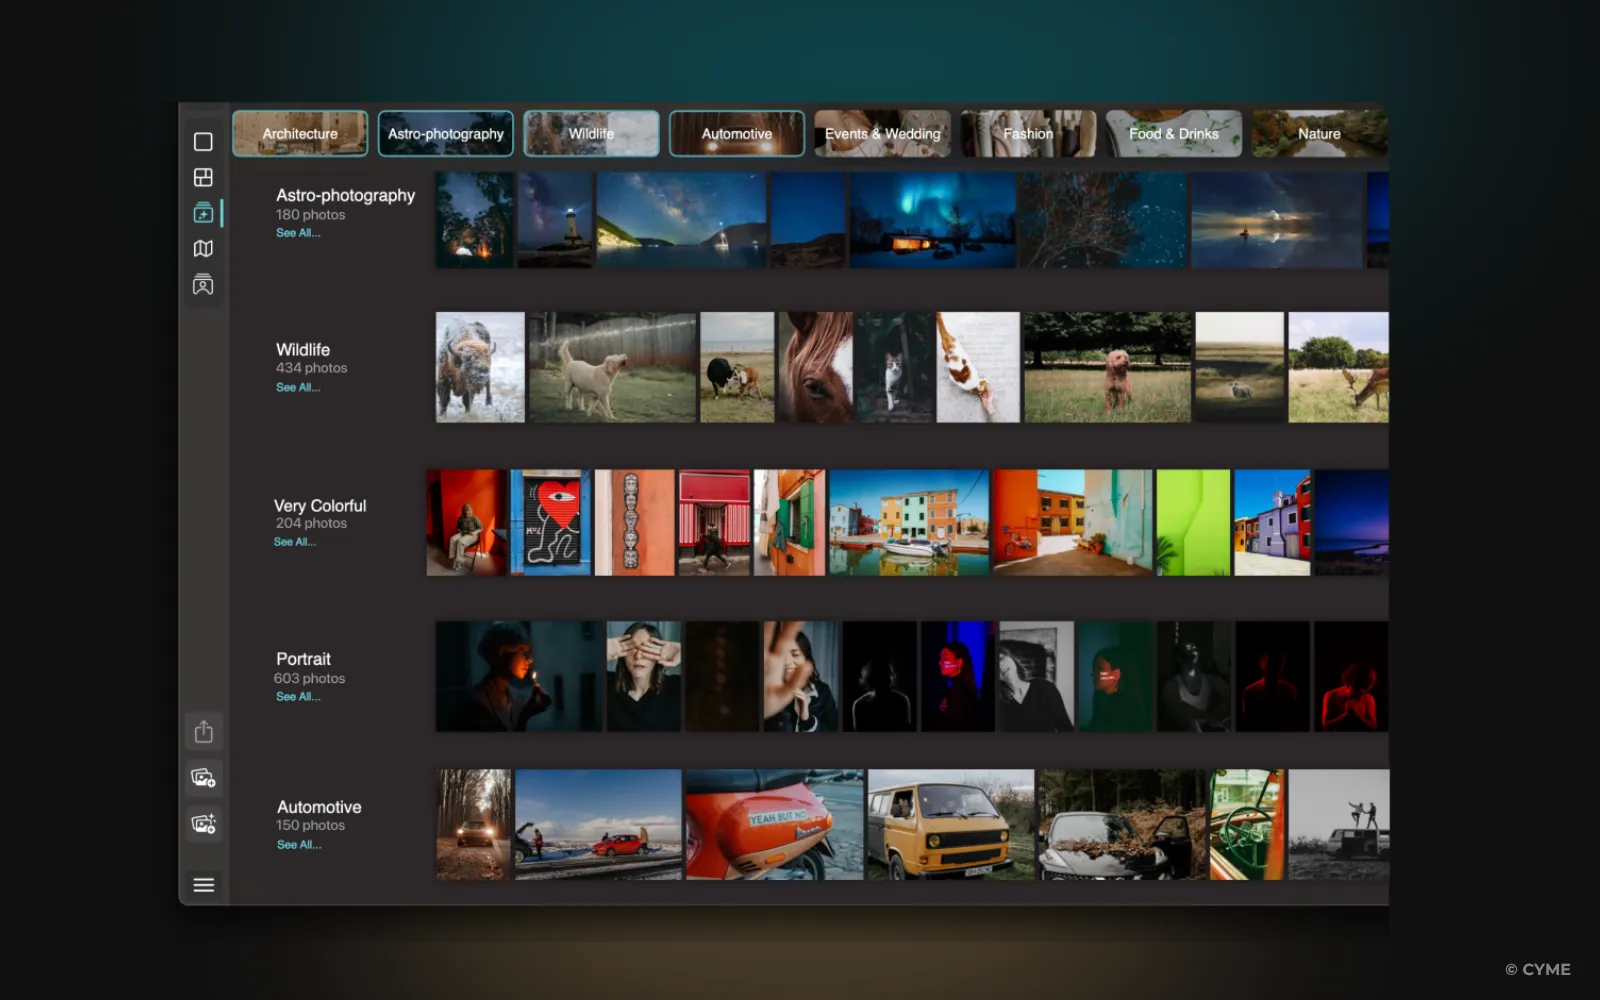Open the black-and-white couple on van photo

[x=1338, y=824]
